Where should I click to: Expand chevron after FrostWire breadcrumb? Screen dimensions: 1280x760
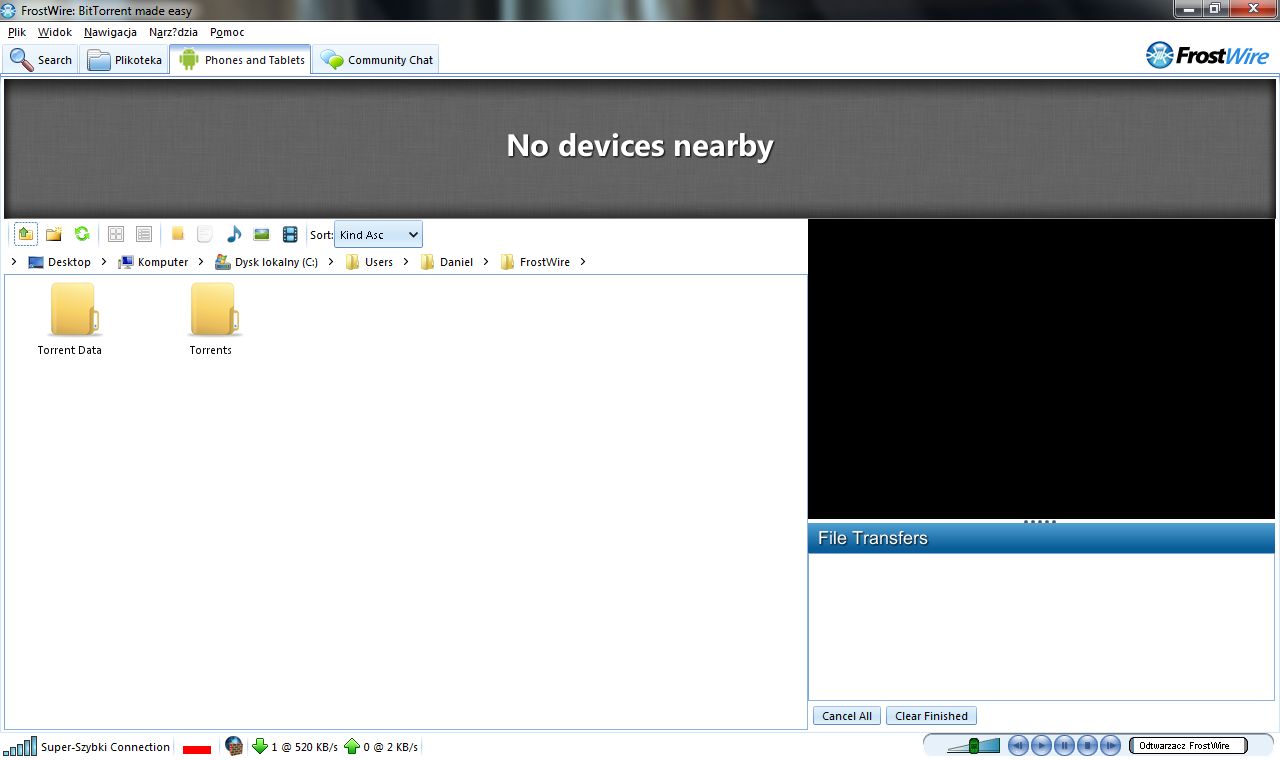[x=583, y=262]
